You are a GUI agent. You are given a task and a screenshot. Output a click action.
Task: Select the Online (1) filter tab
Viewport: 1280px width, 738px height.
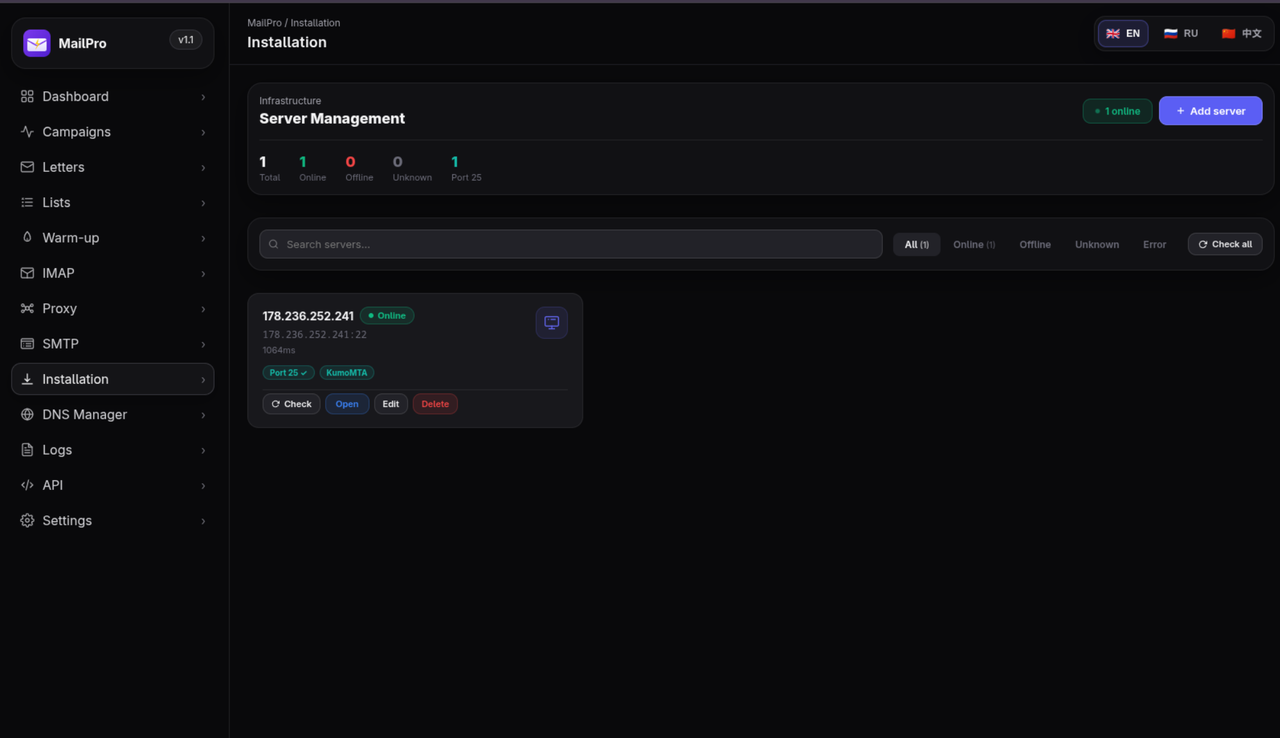pos(973,244)
